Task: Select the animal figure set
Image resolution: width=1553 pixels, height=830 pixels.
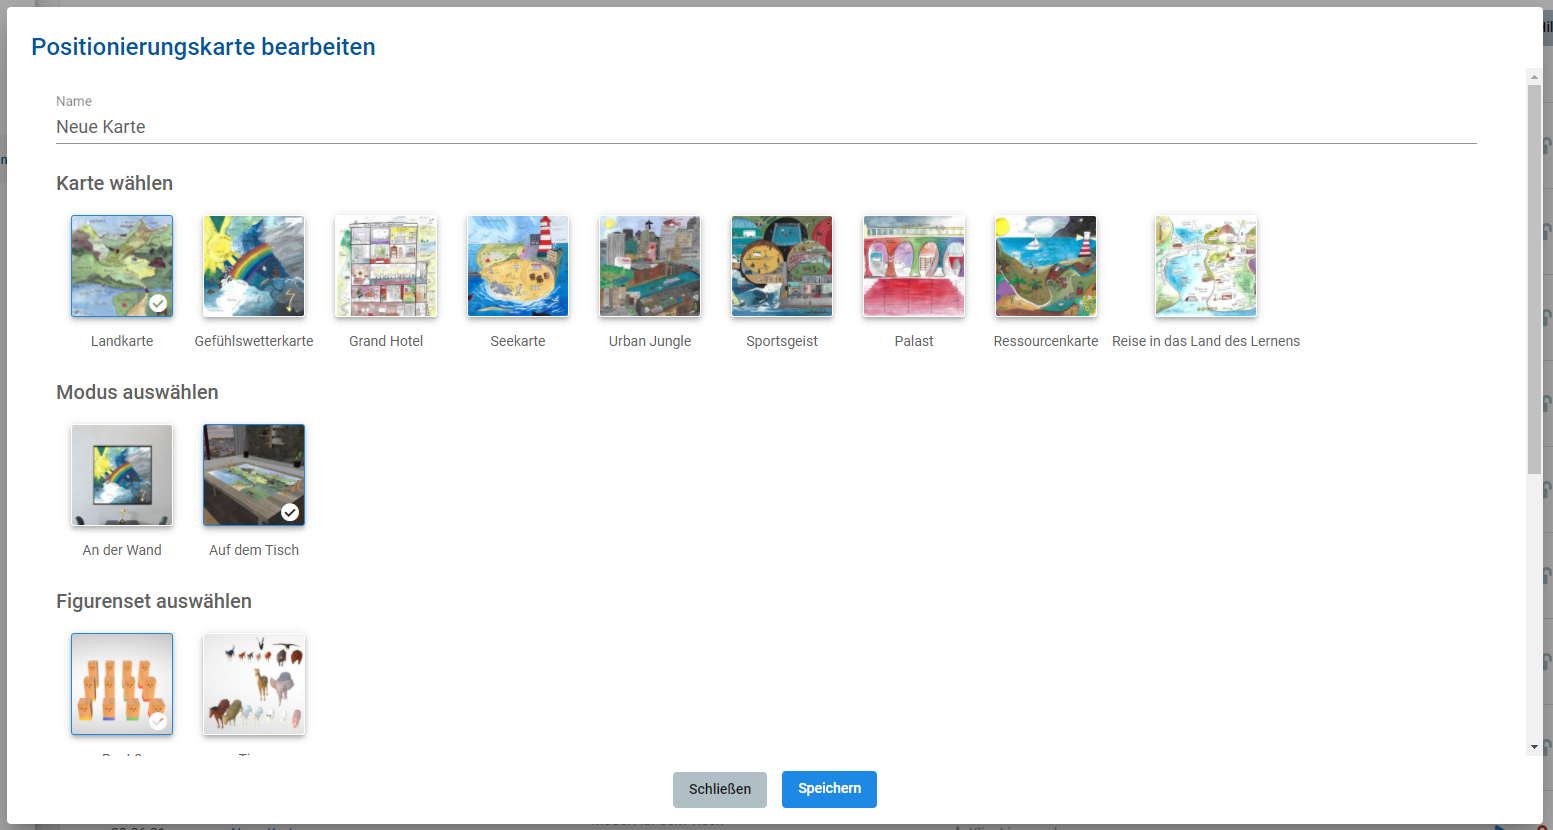Action: [254, 684]
